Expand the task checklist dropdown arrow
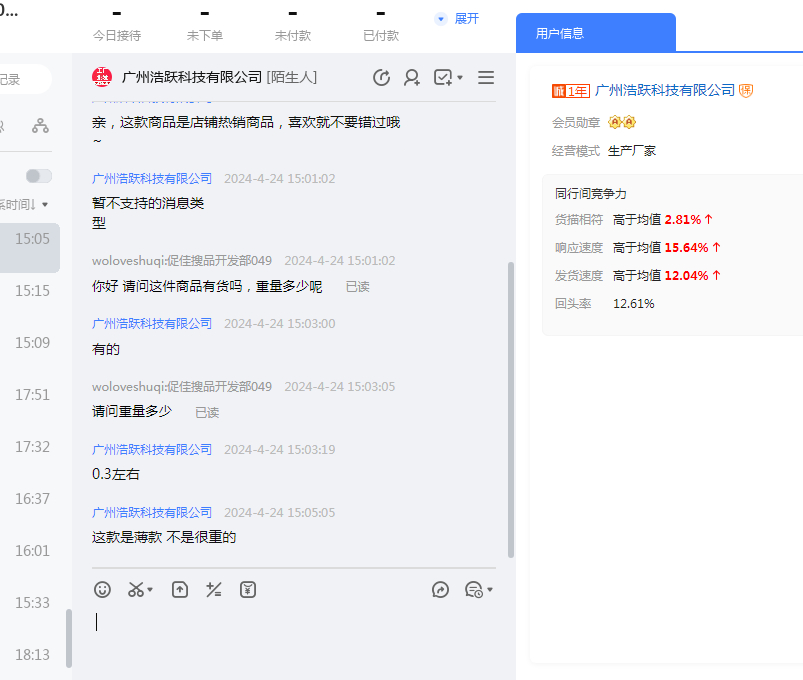803x680 pixels. pos(460,78)
